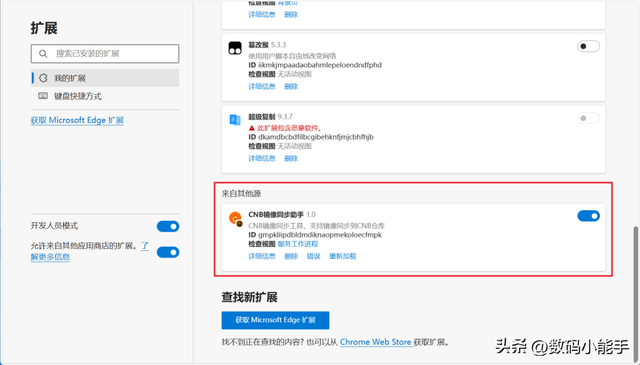
Task: Click the 我的扩展 puzzle icon
Action: [x=43, y=78]
